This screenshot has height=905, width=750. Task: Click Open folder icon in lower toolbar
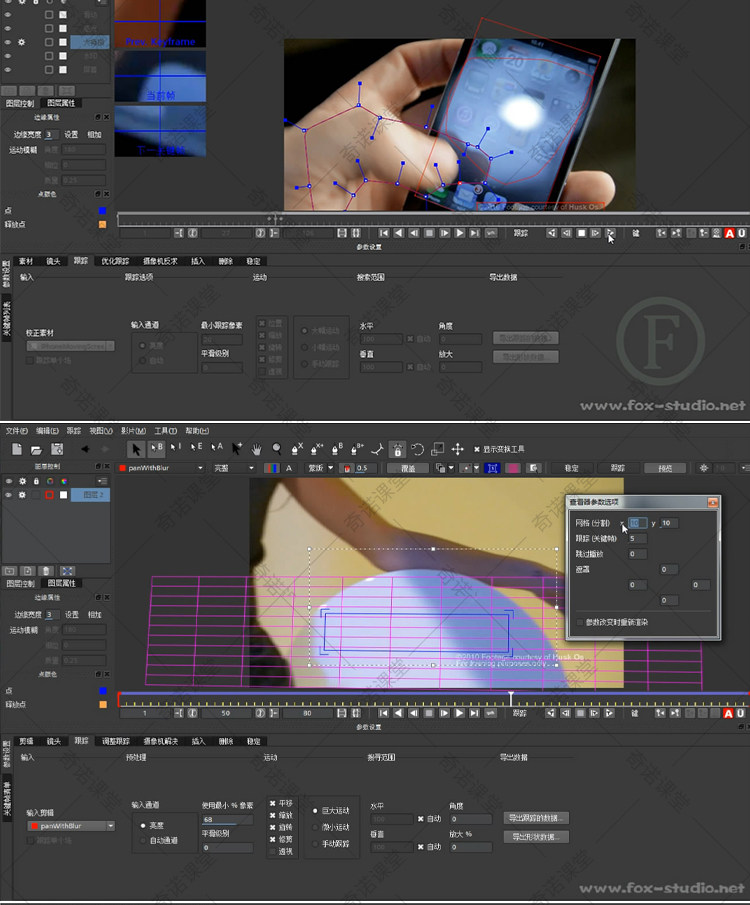tap(36, 449)
